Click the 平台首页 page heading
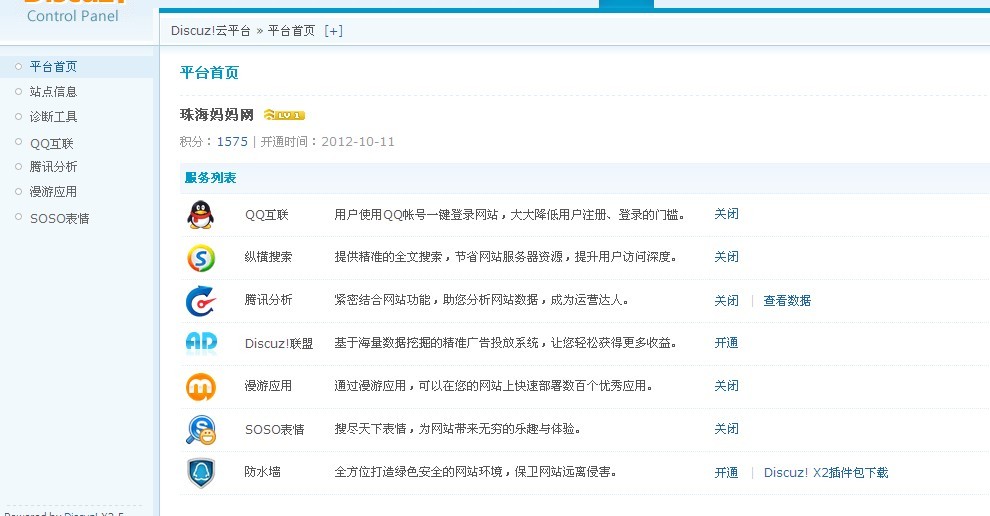Screen dimensions: 990x516 coord(210,73)
